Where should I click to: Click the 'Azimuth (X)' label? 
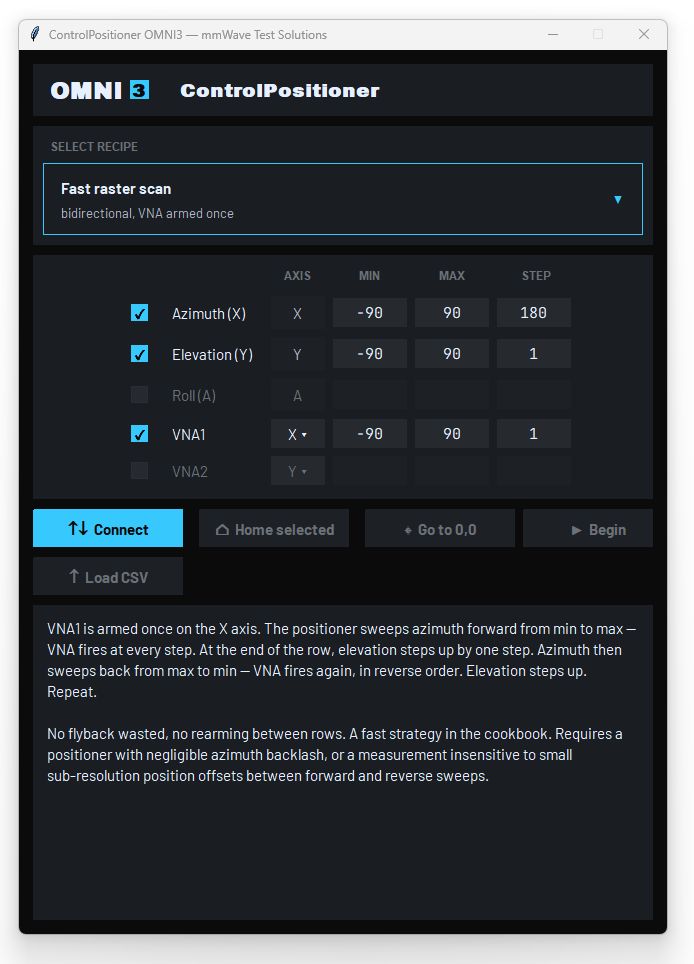click(x=209, y=314)
